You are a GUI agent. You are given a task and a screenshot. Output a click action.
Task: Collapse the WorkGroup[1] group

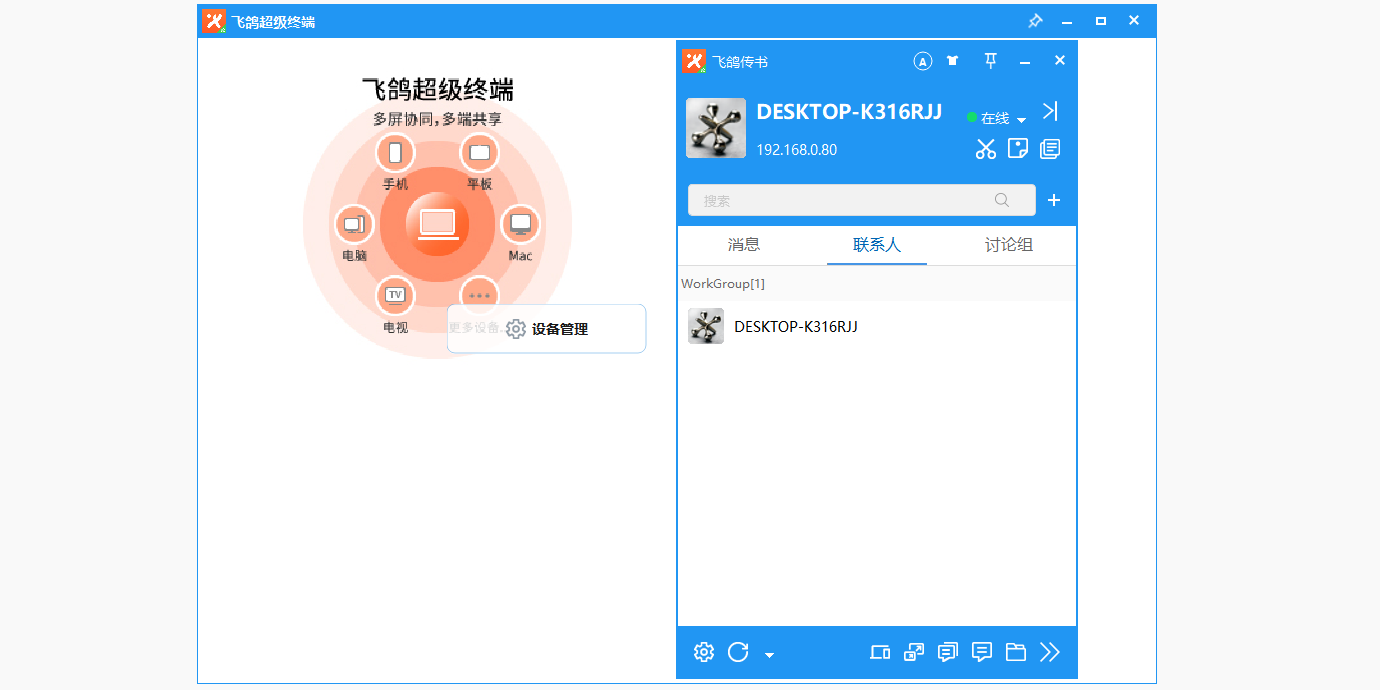tap(877, 284)
